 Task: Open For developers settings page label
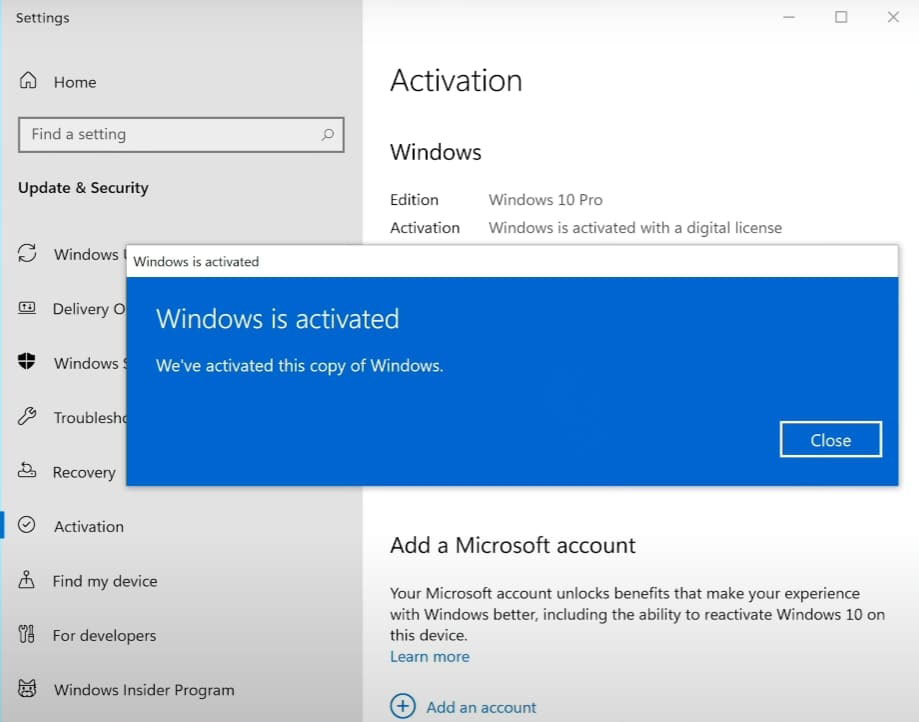105,636
